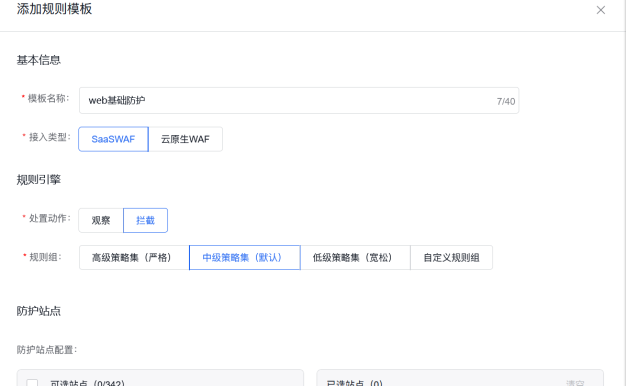
Task: Click the 规则组 field label
Action: coord(46,257)
